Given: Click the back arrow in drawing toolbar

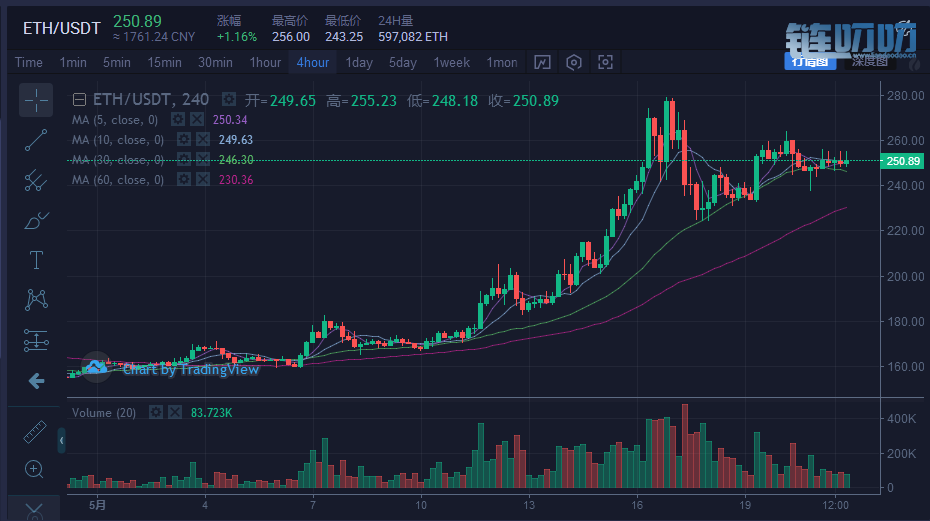Looking at the screenshot, I should coord(36,381).
